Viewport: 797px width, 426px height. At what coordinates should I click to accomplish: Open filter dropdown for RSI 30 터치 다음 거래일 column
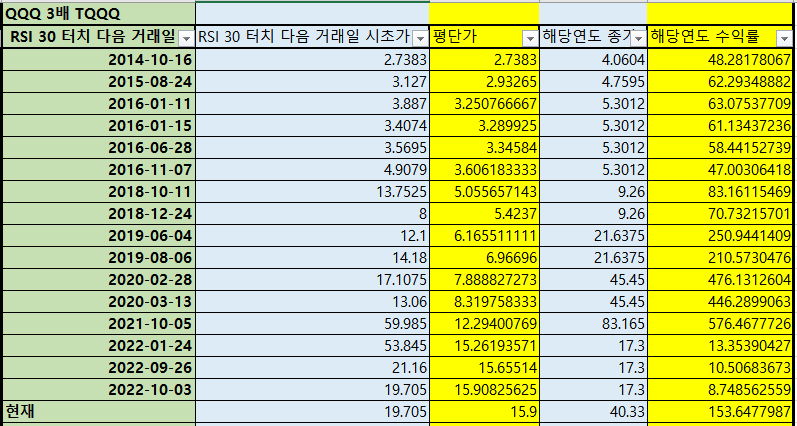click(187, 38)
